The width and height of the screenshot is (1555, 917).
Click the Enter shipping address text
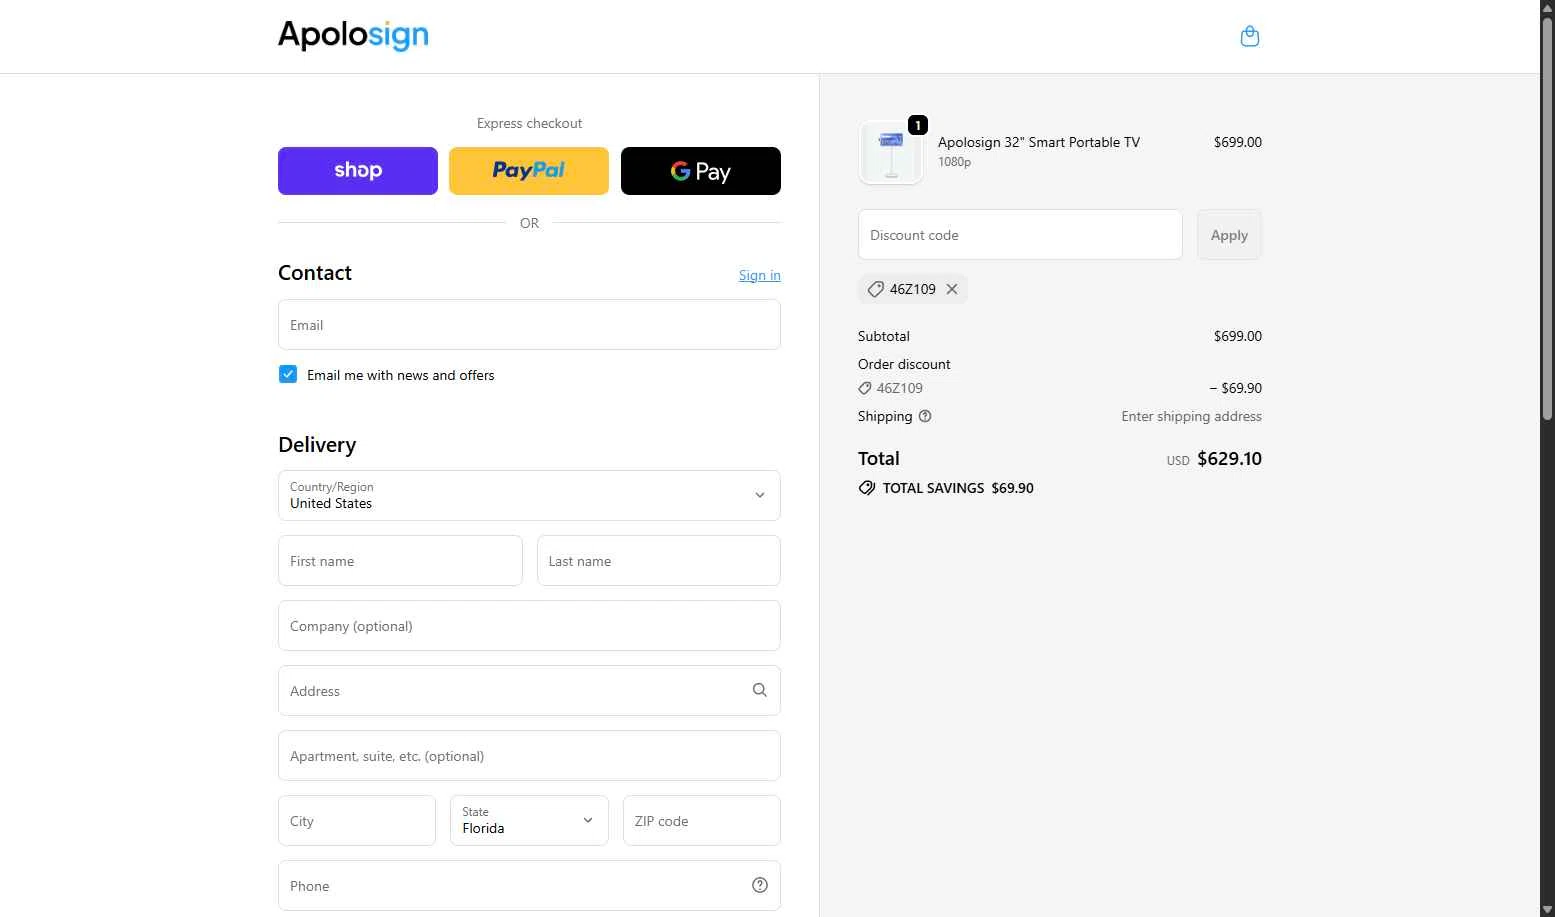click(1191, 416)
